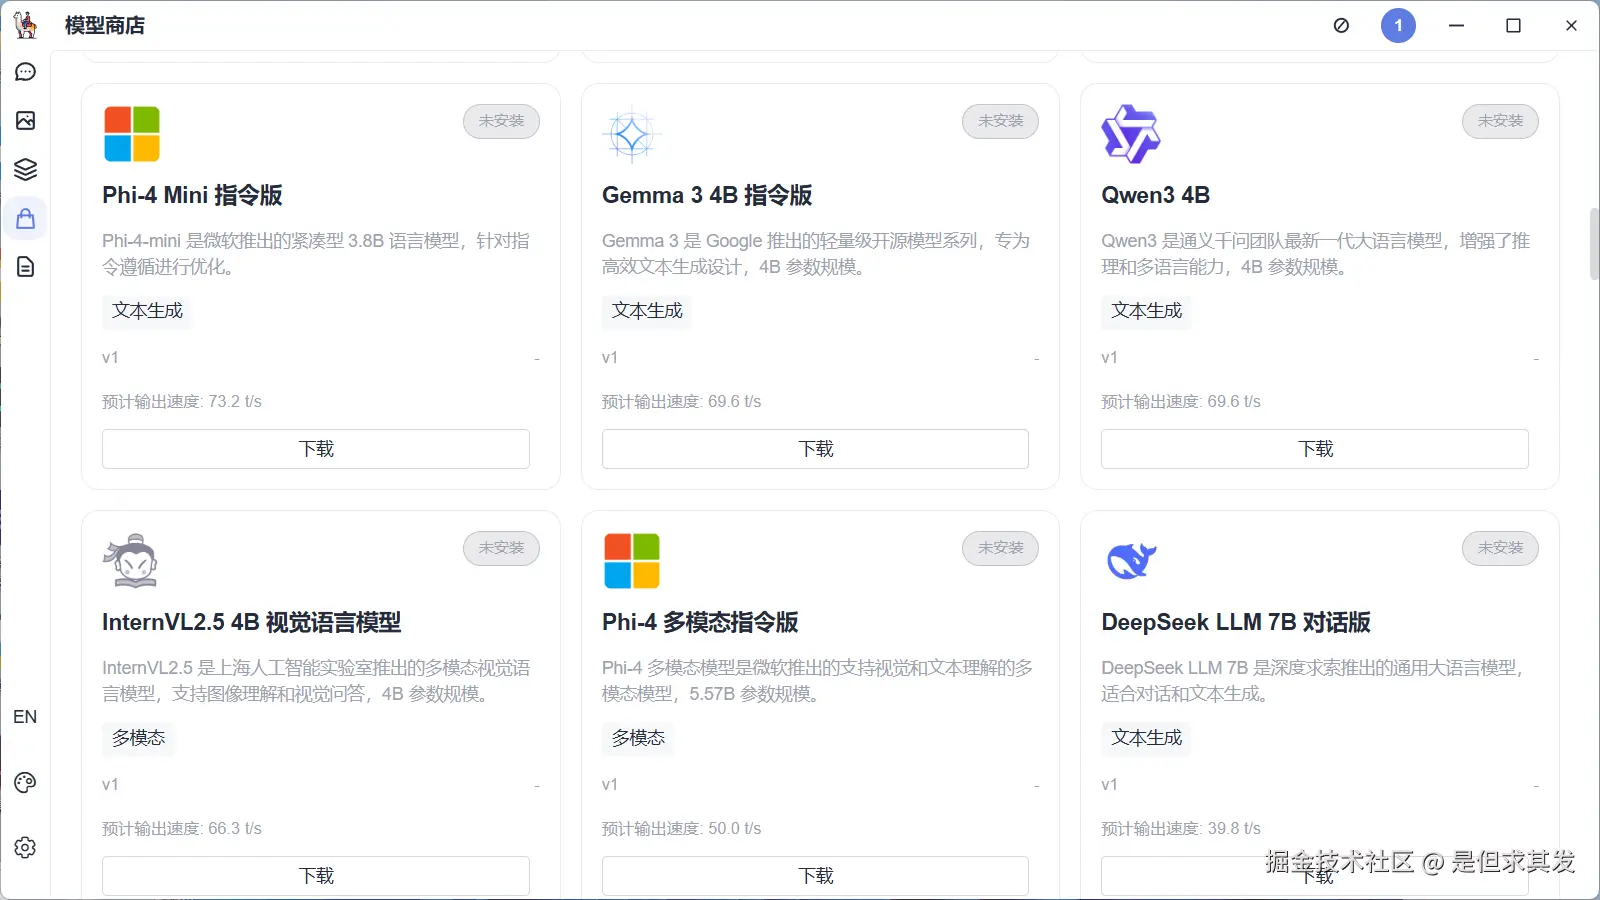Click the 模型商店 page title
The width and height of the screenshot is (1600, 900).
click(105, 25)
